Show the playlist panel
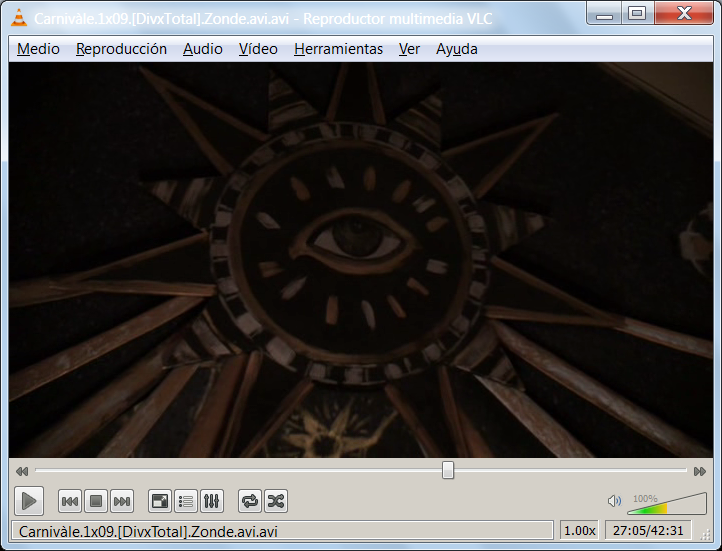This screenshot has height=551, width=722. pyautogui.click(x=186, y=501)
